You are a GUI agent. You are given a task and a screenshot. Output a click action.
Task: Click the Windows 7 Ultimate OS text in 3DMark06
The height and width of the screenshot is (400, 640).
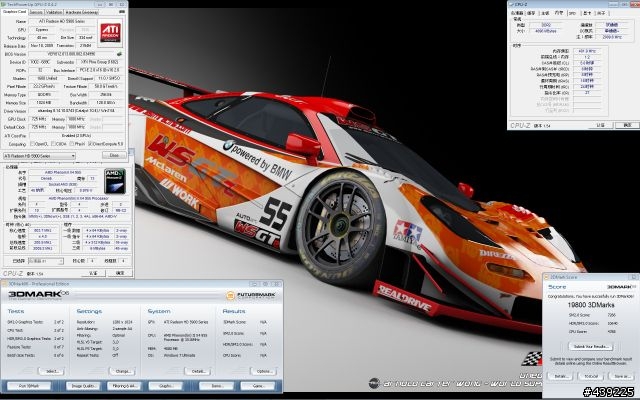pos(181,356)
